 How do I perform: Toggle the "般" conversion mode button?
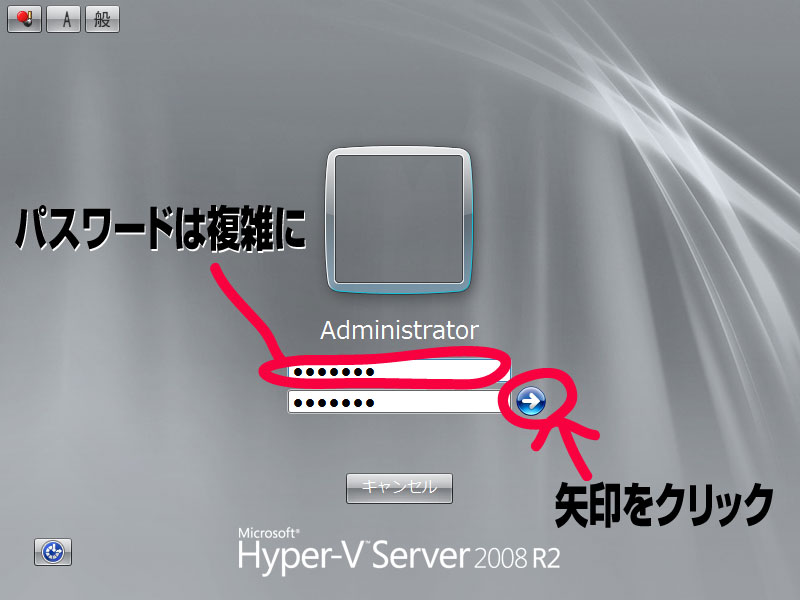click(x=103, y=19)
